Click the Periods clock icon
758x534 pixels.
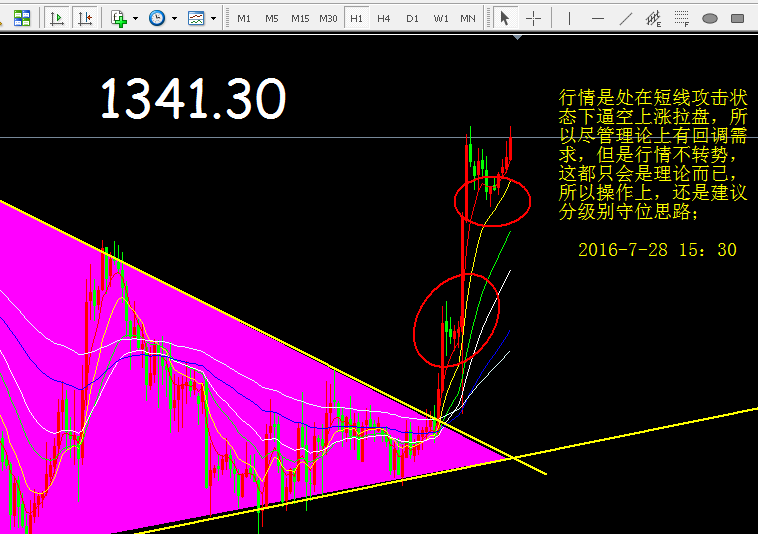(157, 18)
